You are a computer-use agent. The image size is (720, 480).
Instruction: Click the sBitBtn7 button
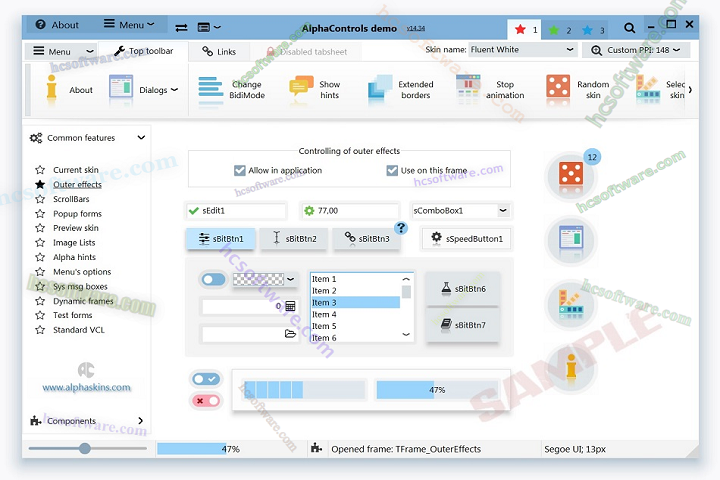pos(462,325)
